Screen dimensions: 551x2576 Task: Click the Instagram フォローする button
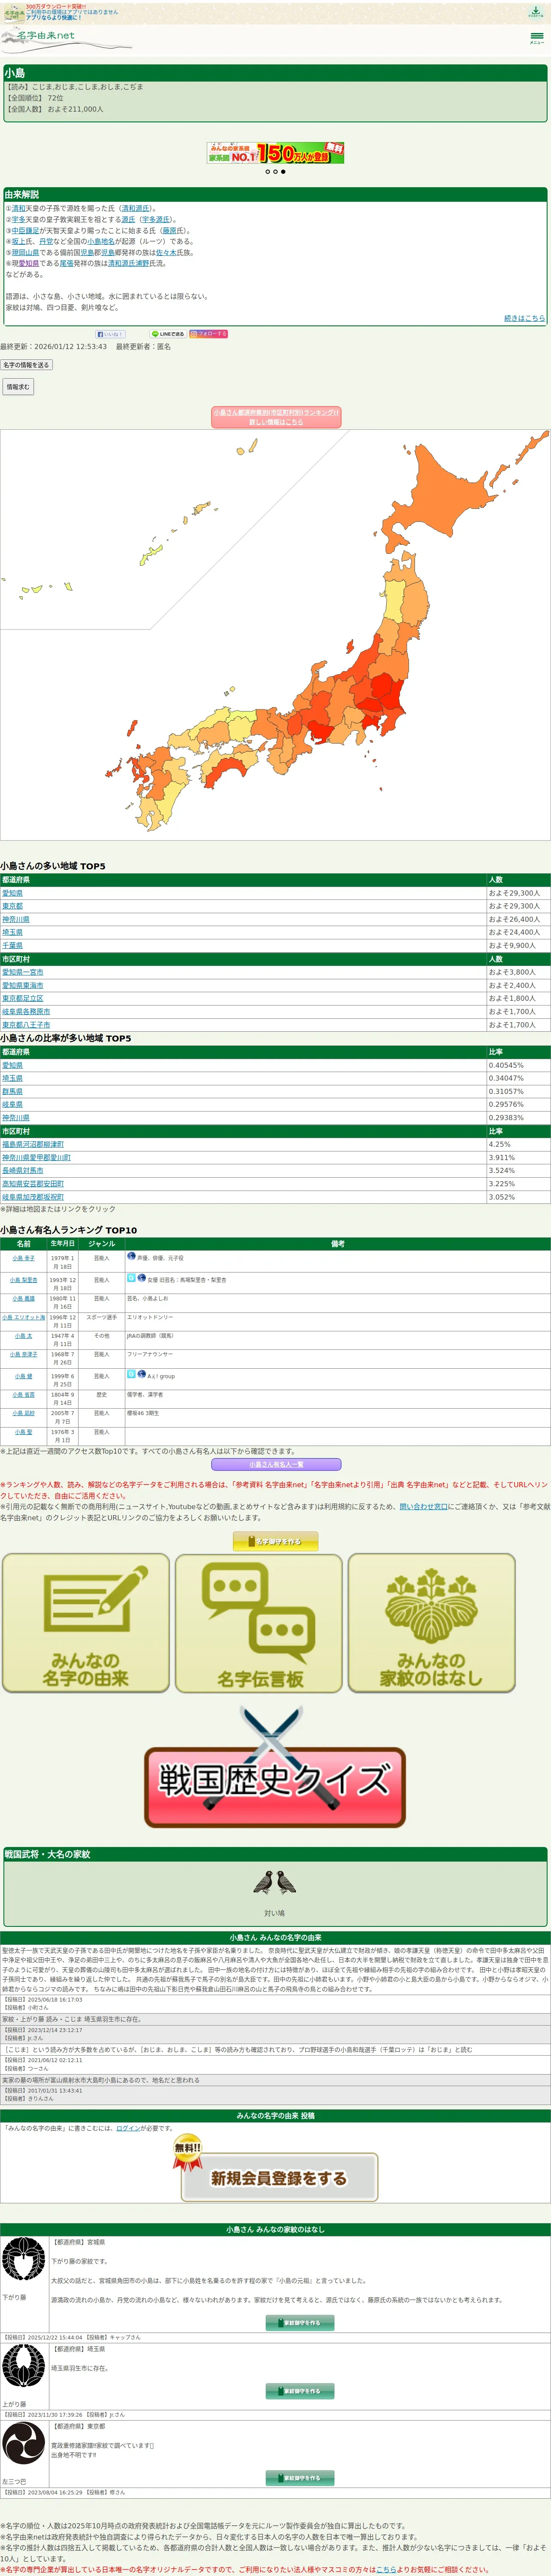[209, 334]
